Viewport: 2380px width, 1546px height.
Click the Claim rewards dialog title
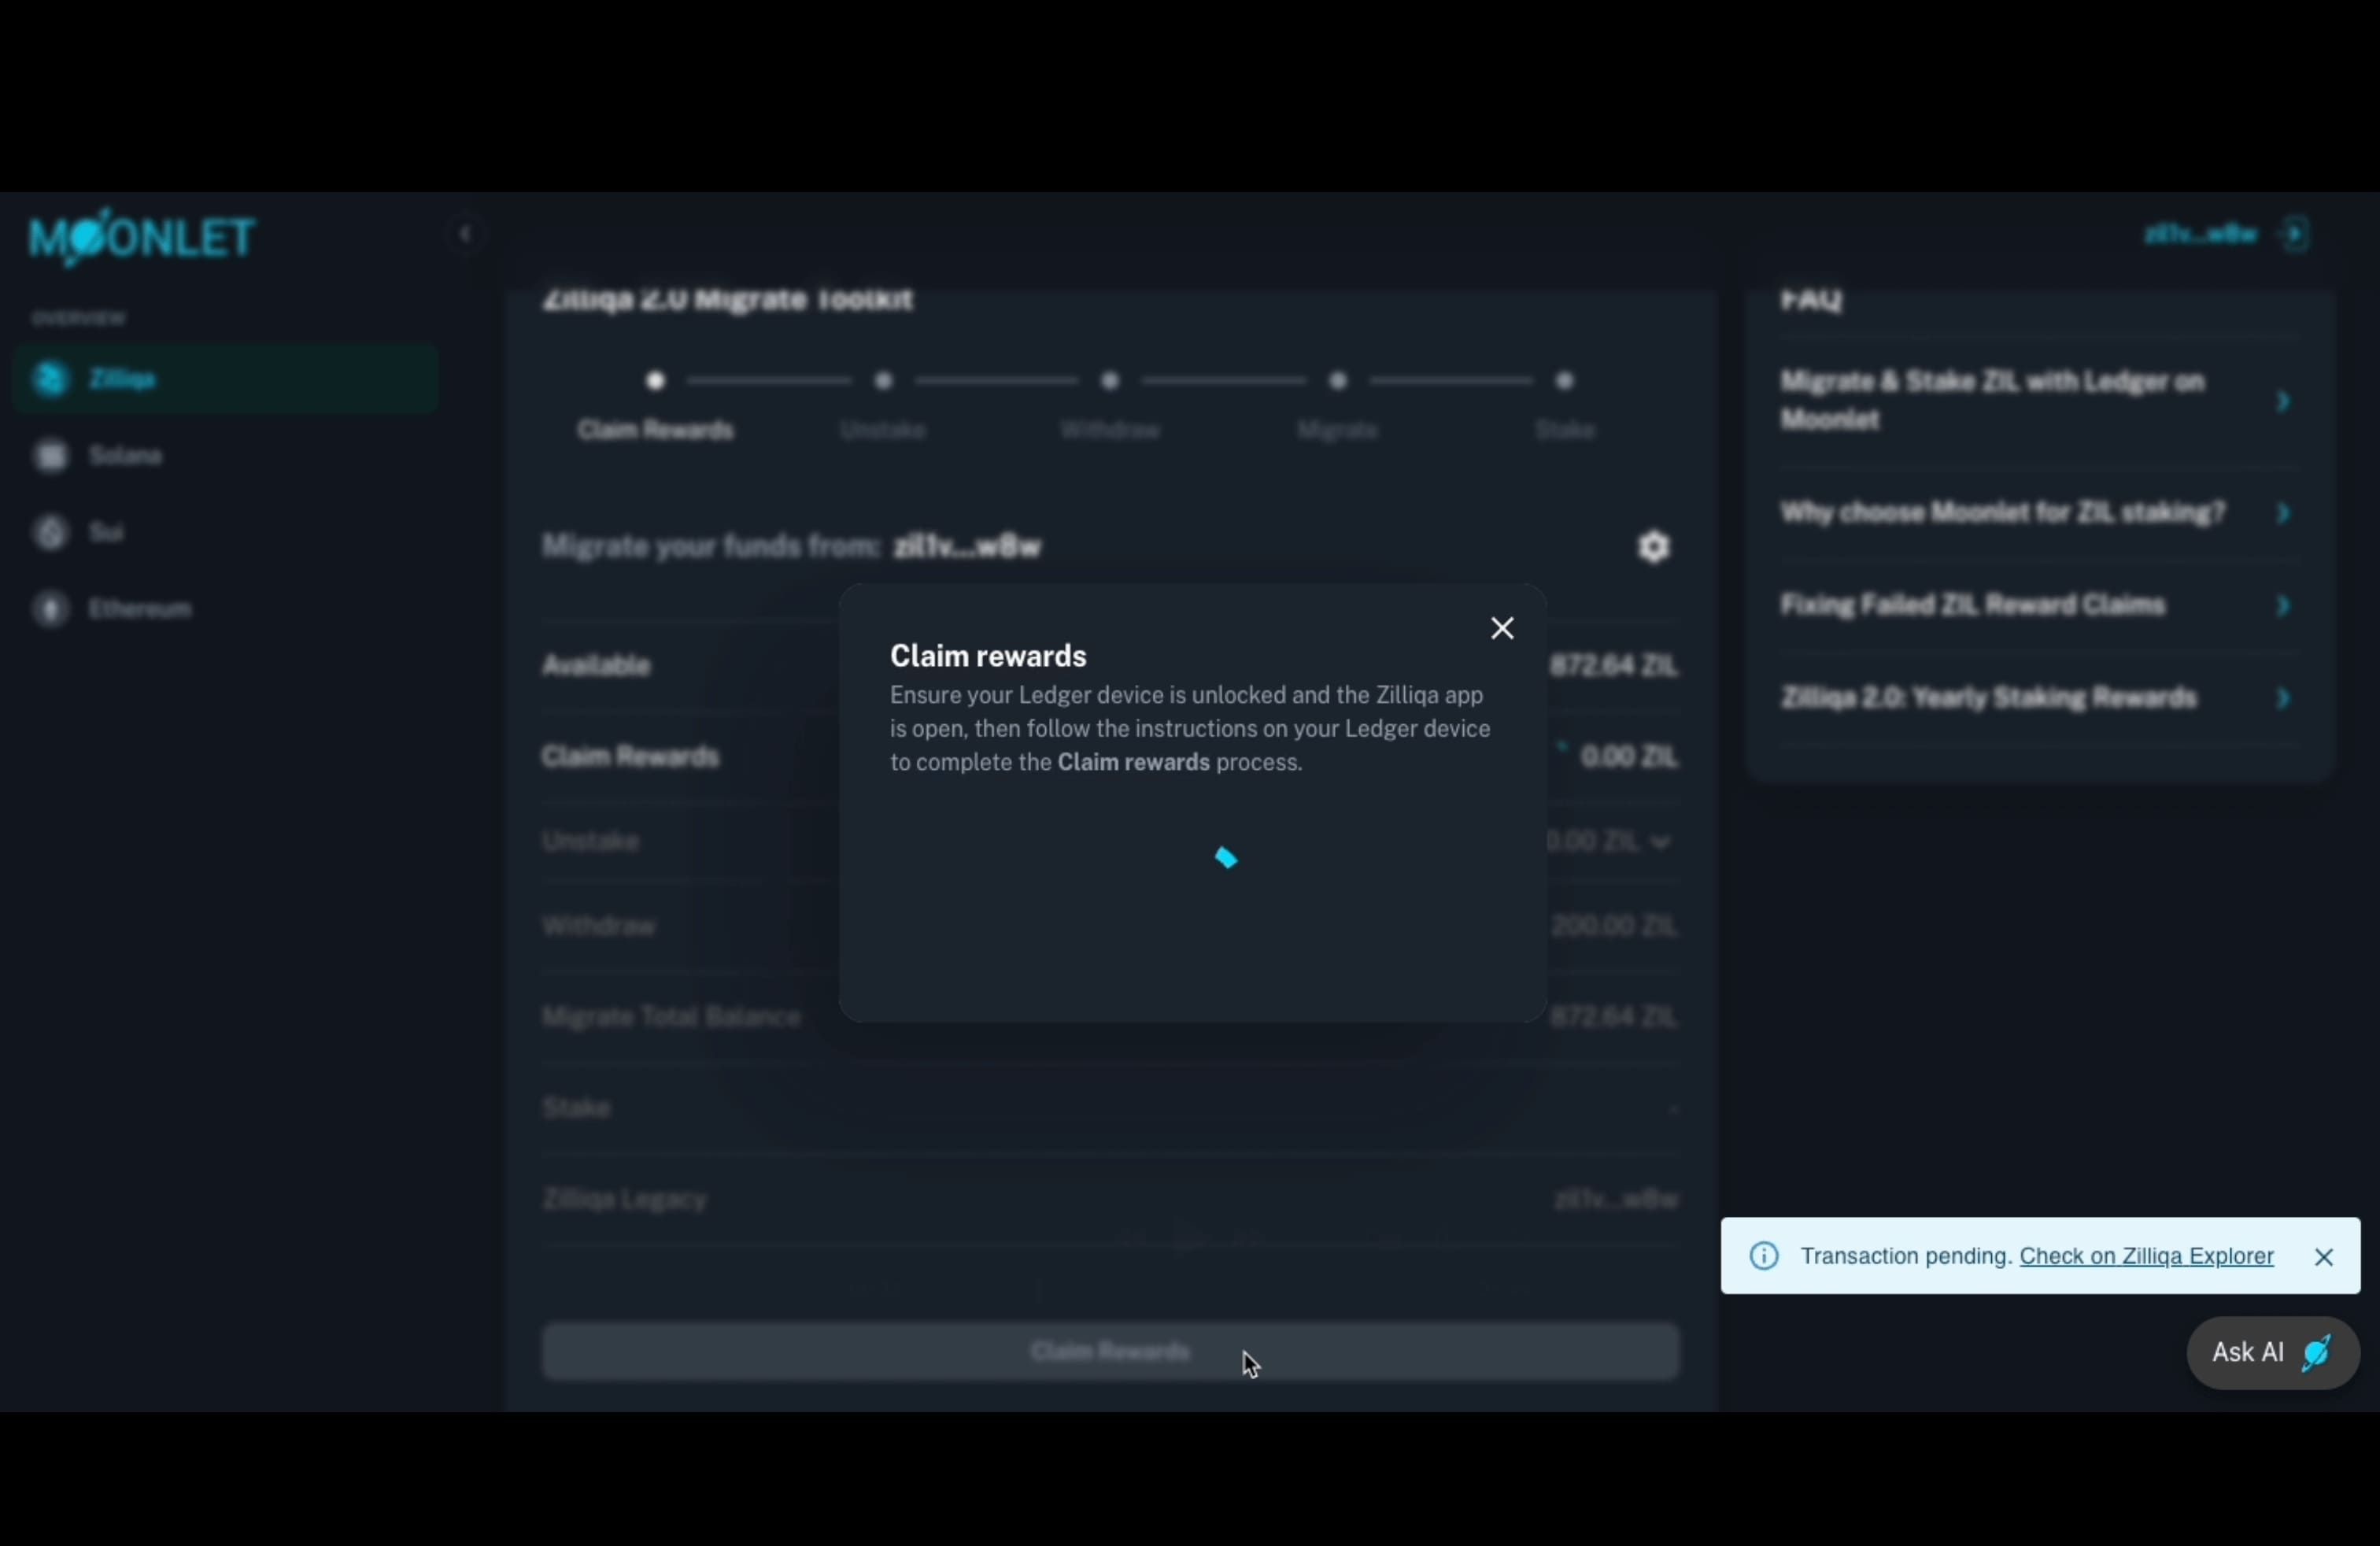point(988,656)
